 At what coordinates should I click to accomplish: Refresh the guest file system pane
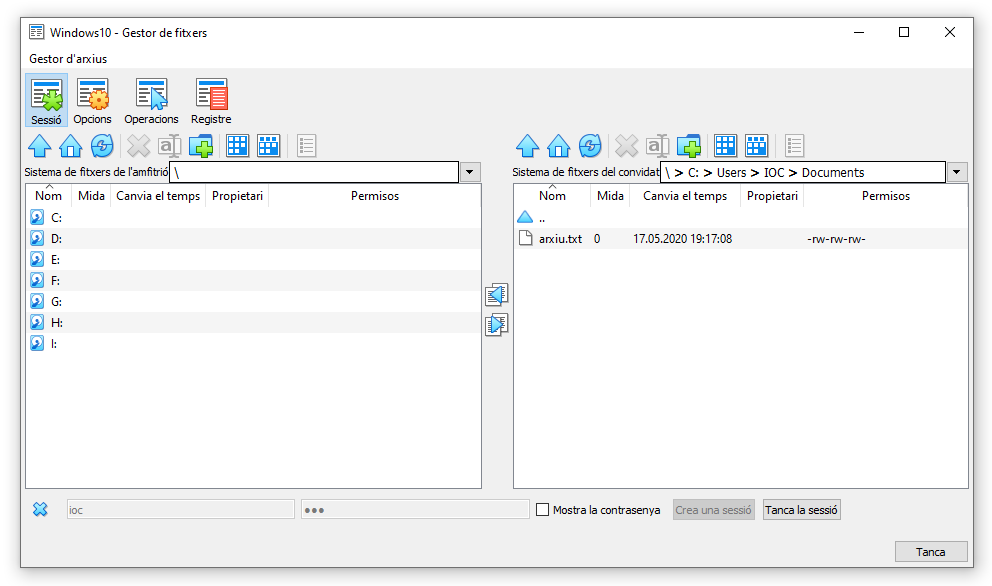point(590,147)
